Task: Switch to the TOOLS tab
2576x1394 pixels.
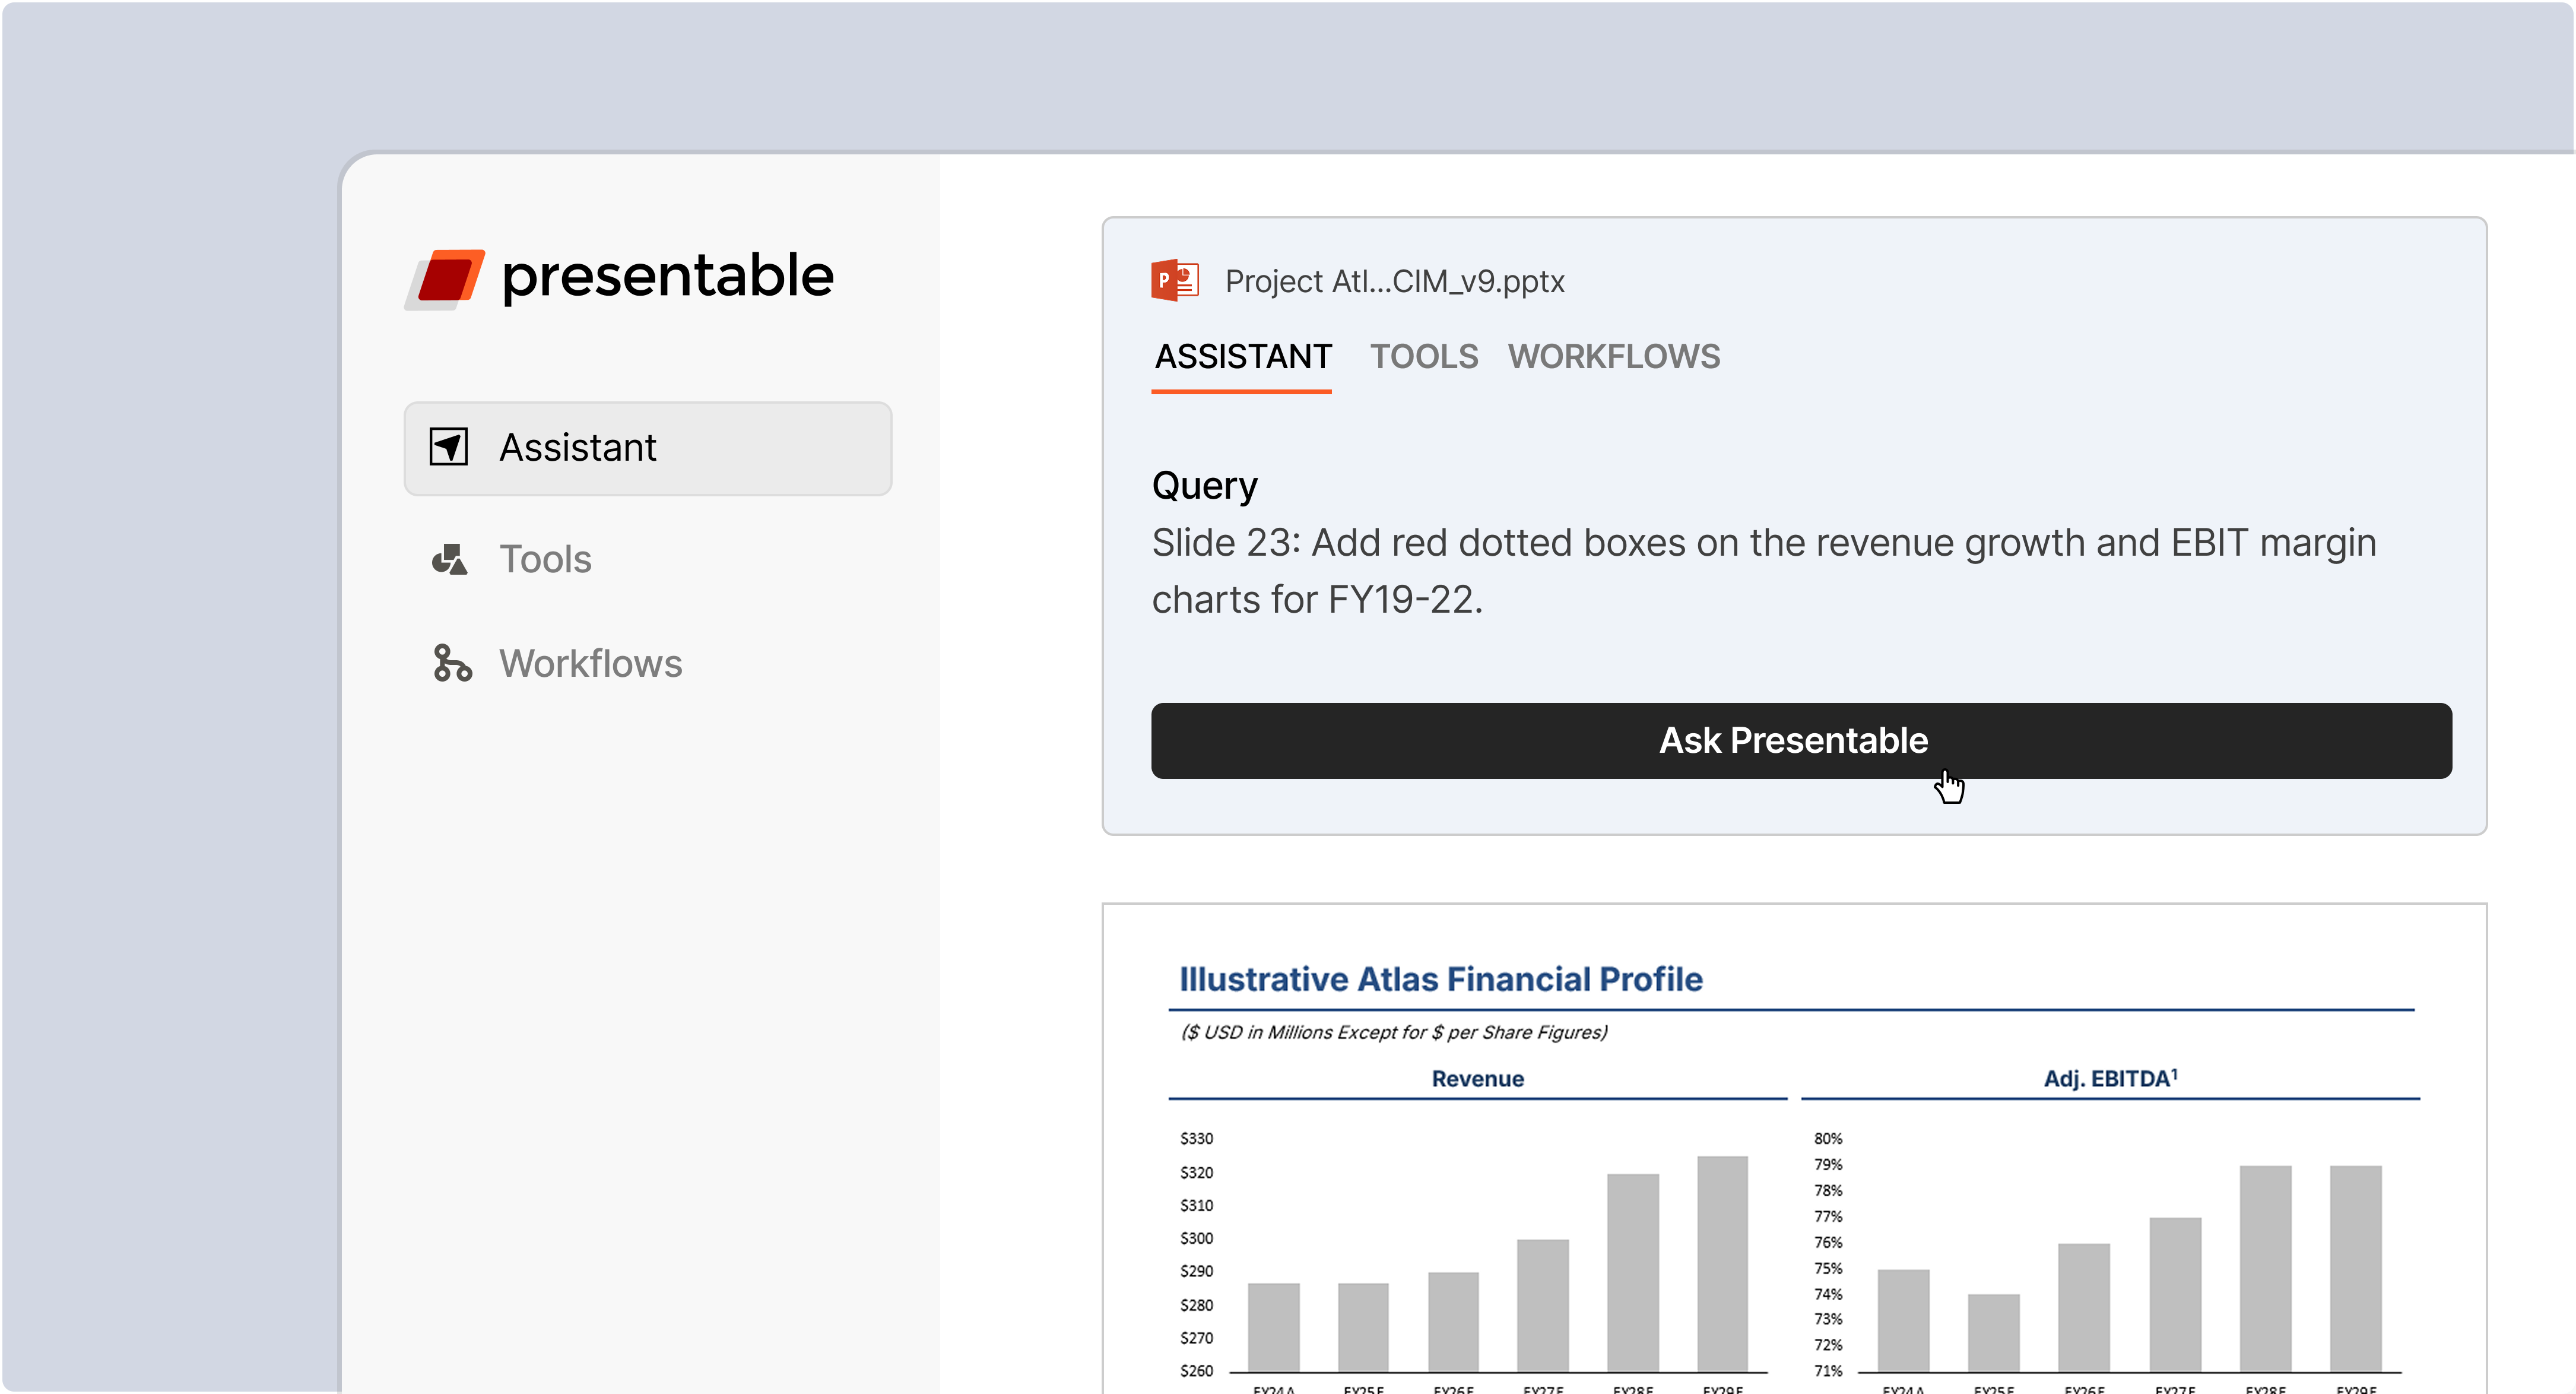Action: pyautogui.click(x=1424, y=357)
